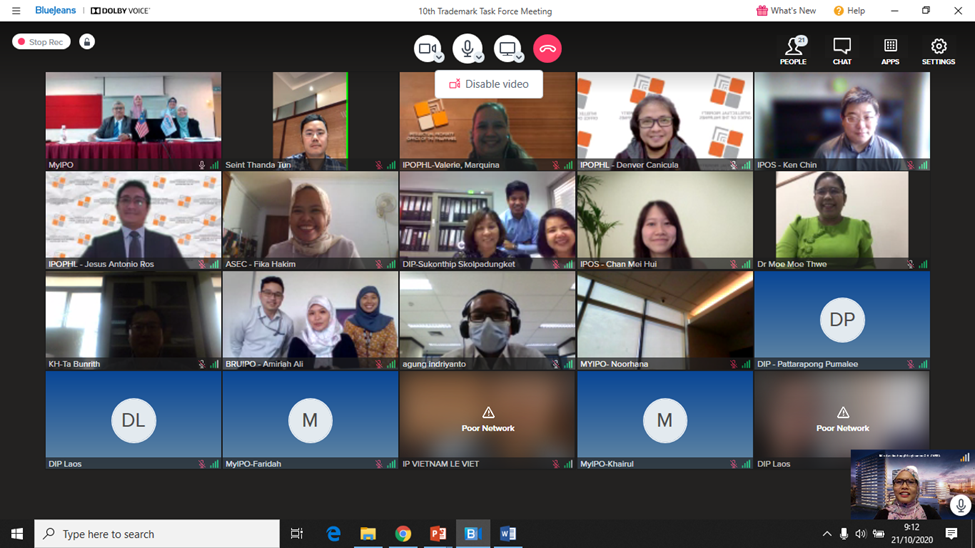Open Microsoft Edge from the taskbar
The height and width of the screenshot is (548, 975).
pyautogui.click(x=333, y=534)
